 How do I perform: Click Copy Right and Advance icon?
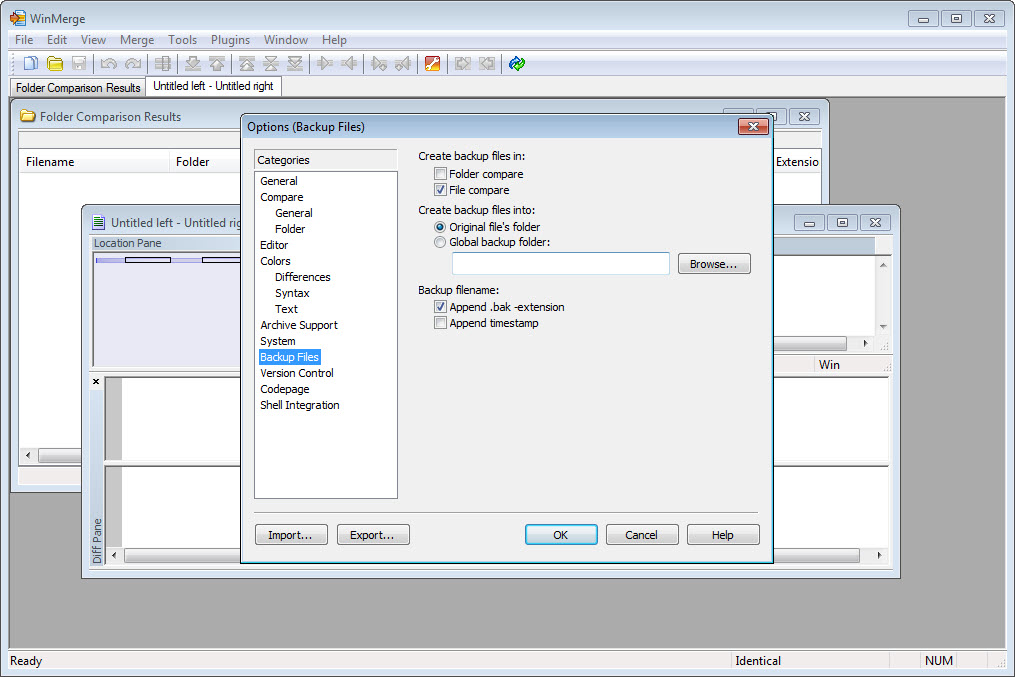(x=379, y=63)
